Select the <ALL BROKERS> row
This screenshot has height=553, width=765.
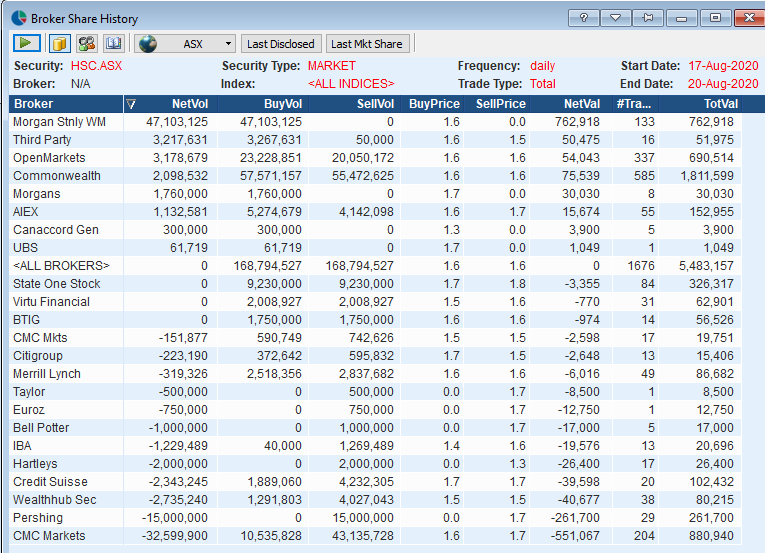coord(375,266)
